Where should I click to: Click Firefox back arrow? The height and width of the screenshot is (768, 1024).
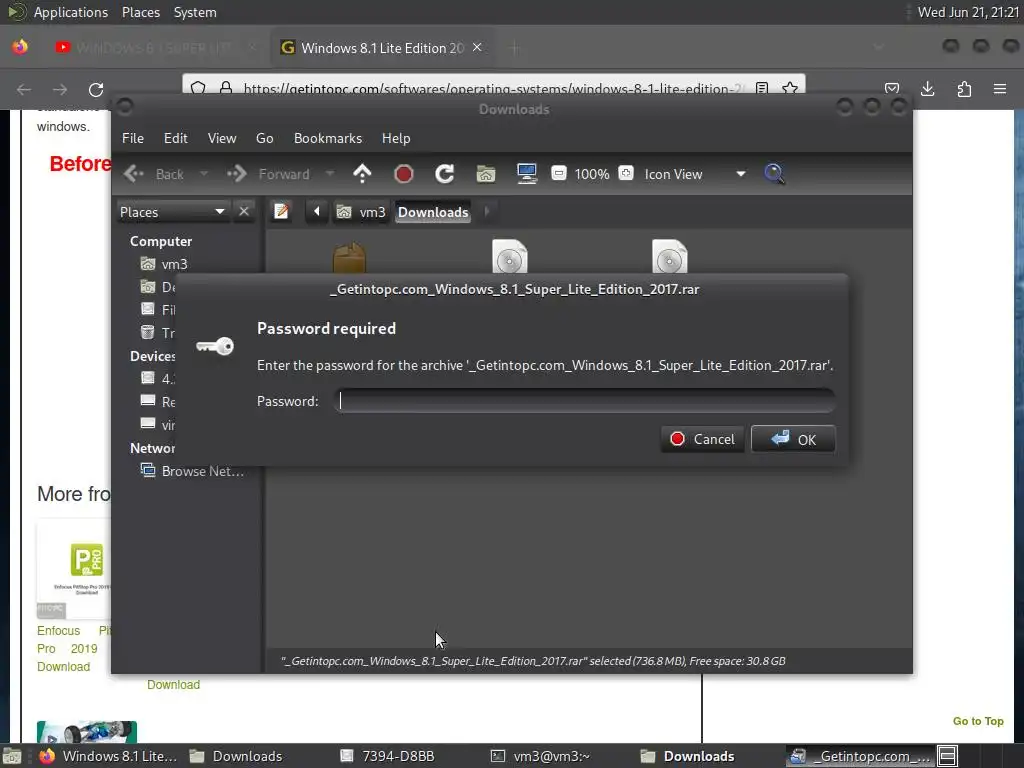pos(24,89)
